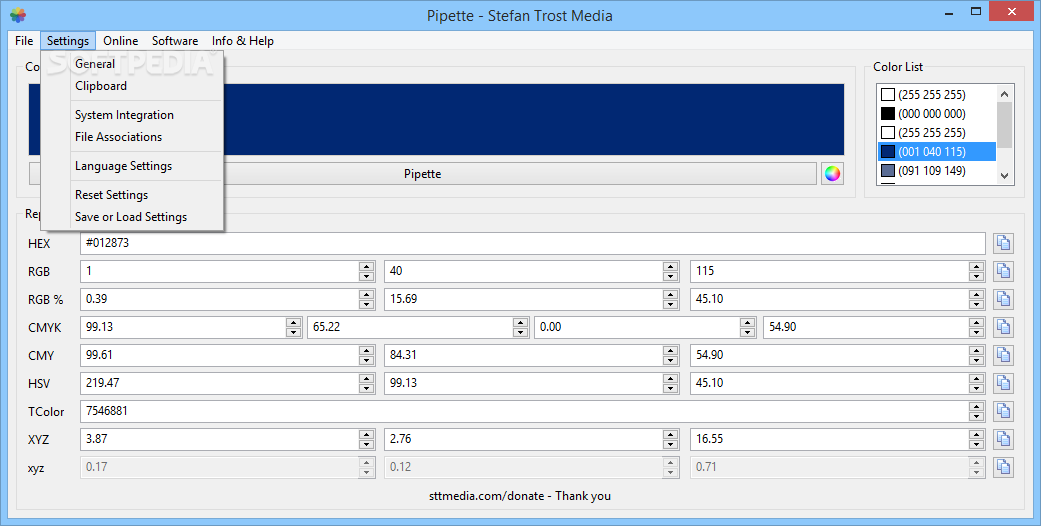Screen dimensions: 1041x526
Task: Increase RGB % 0.39 stepper
Action: (x=366, y=295)
